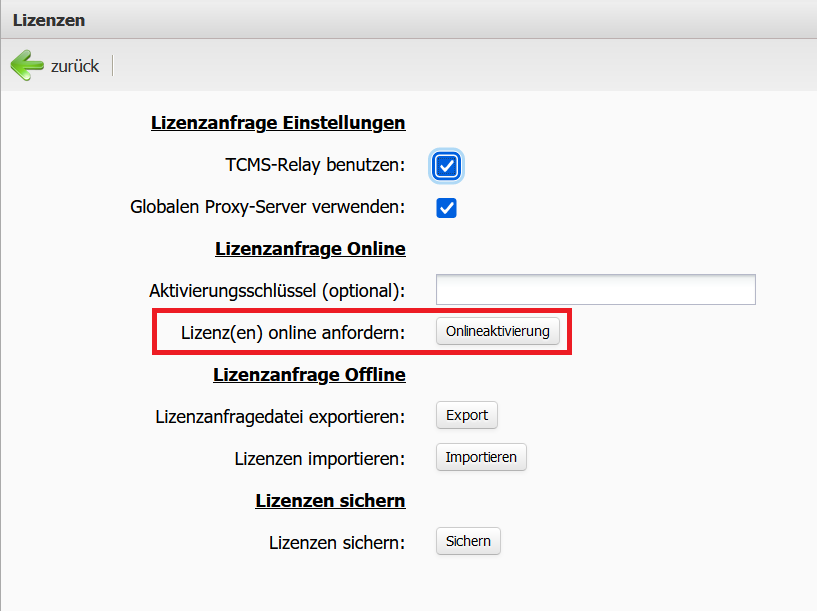This screenshot has height=611, width=817.
Task: Focus the Aktivierungsschlüssel input field
Action: (595, 290)
